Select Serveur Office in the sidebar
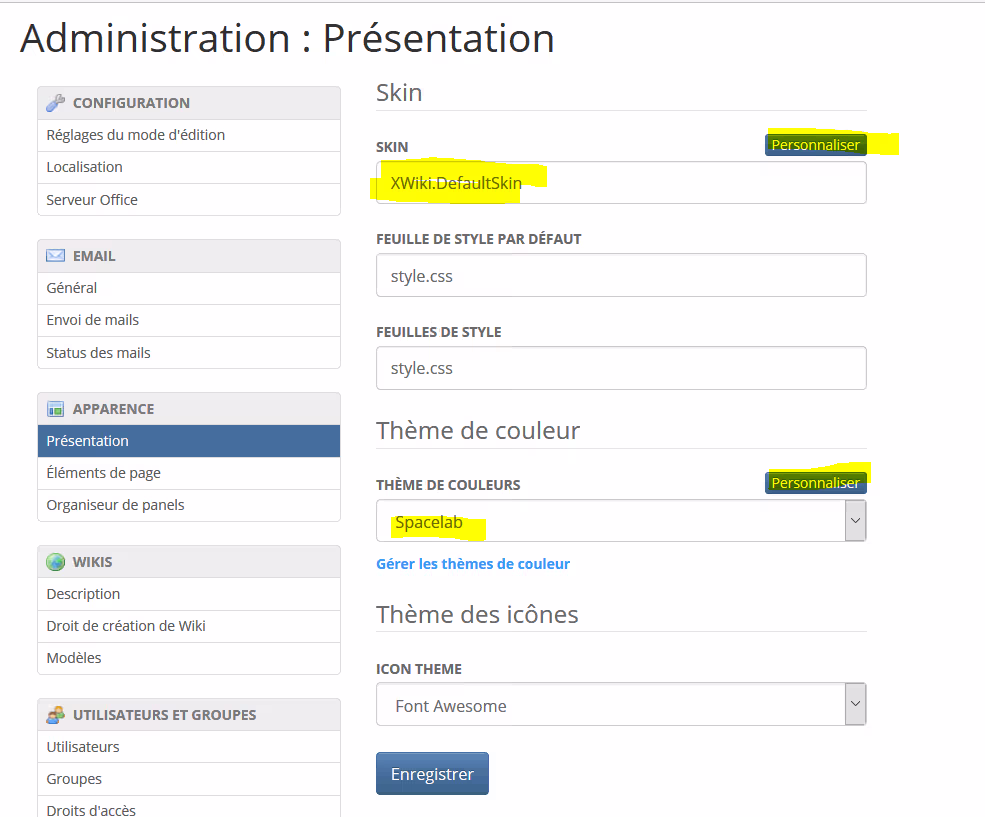 [92, 200]
